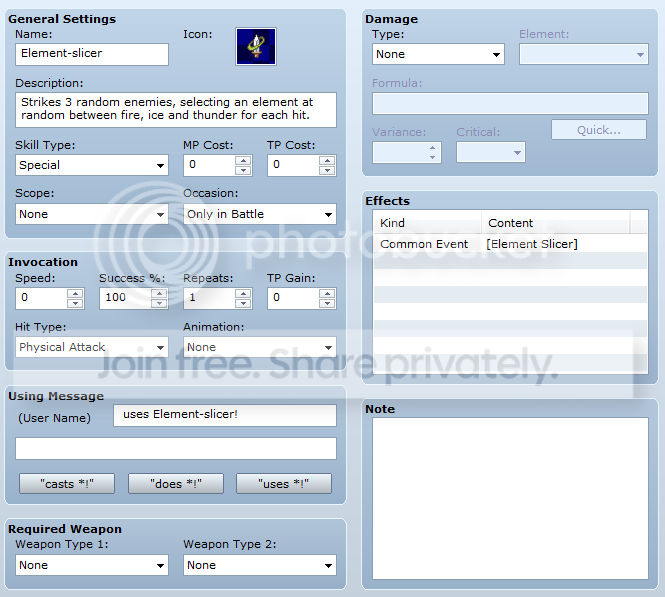Click the skill icon image
This screenshot has height=597, width=665.
256,47
